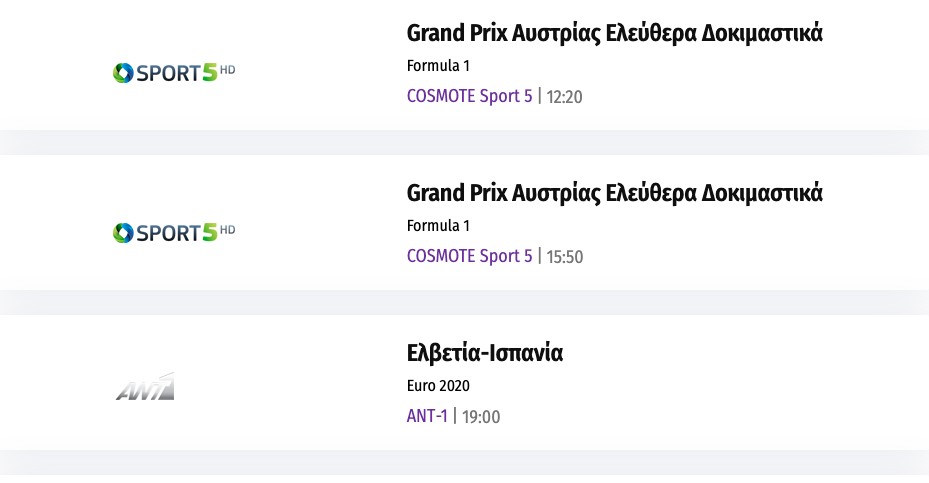Image resolution: width=929 pixels, height=483 pixels.
Task: Open the Ελβετία-Ισπανία match title
Action: point(485,353)
